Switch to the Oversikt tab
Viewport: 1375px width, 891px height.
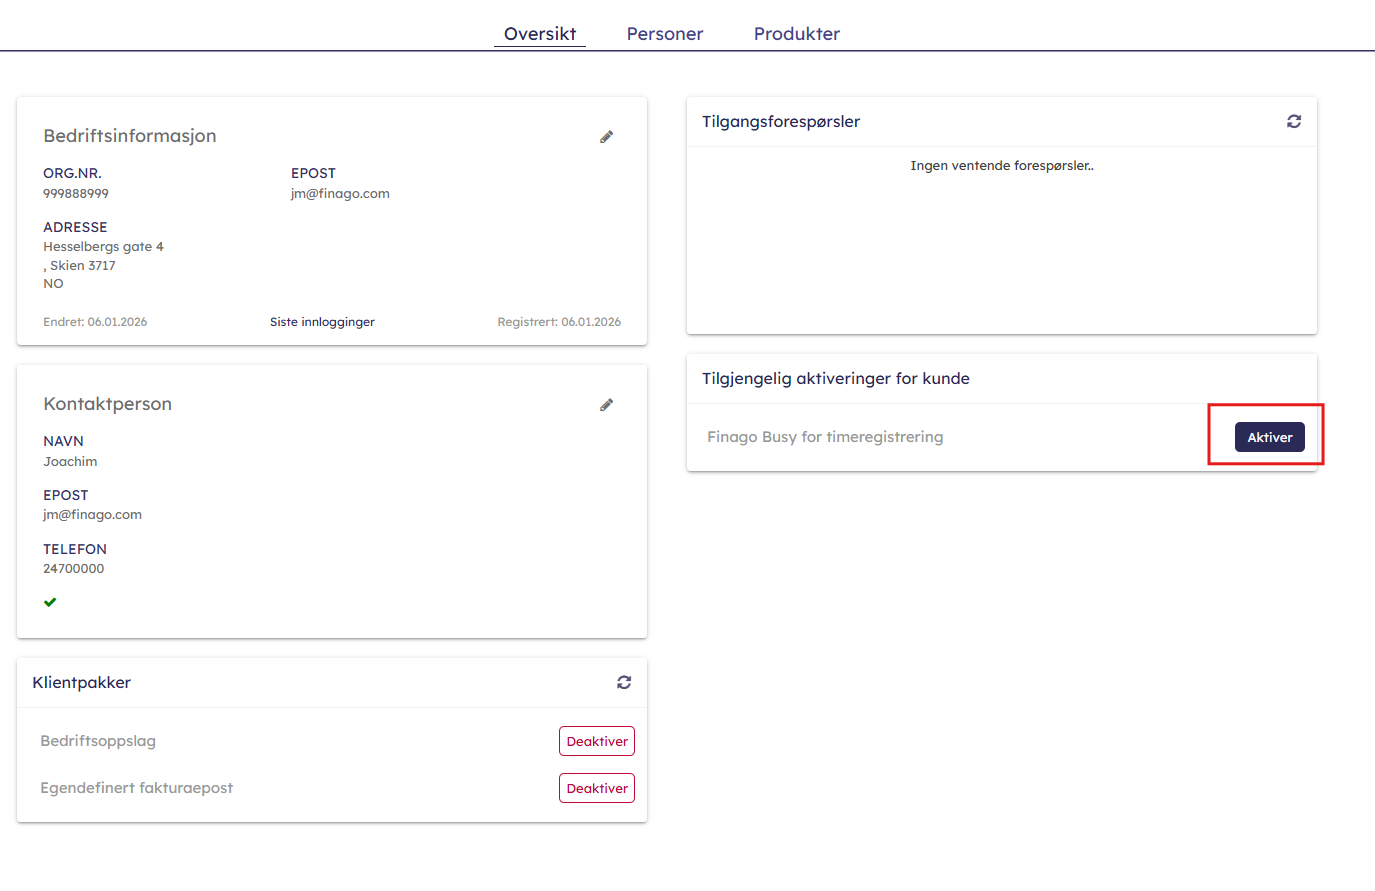[x=539, y=34]
